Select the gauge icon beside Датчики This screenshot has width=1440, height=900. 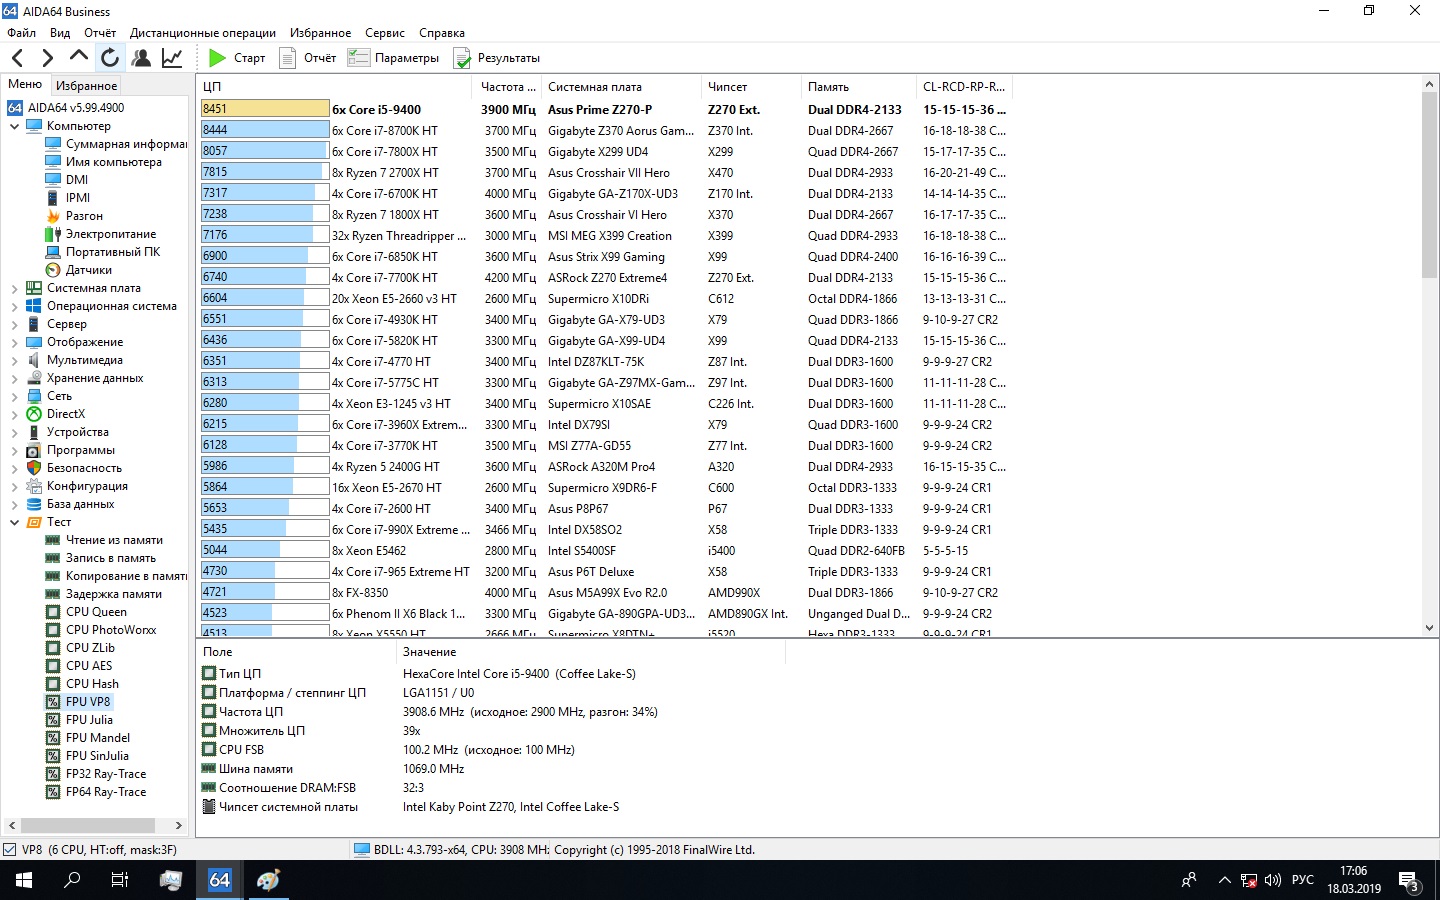(53, 270)
